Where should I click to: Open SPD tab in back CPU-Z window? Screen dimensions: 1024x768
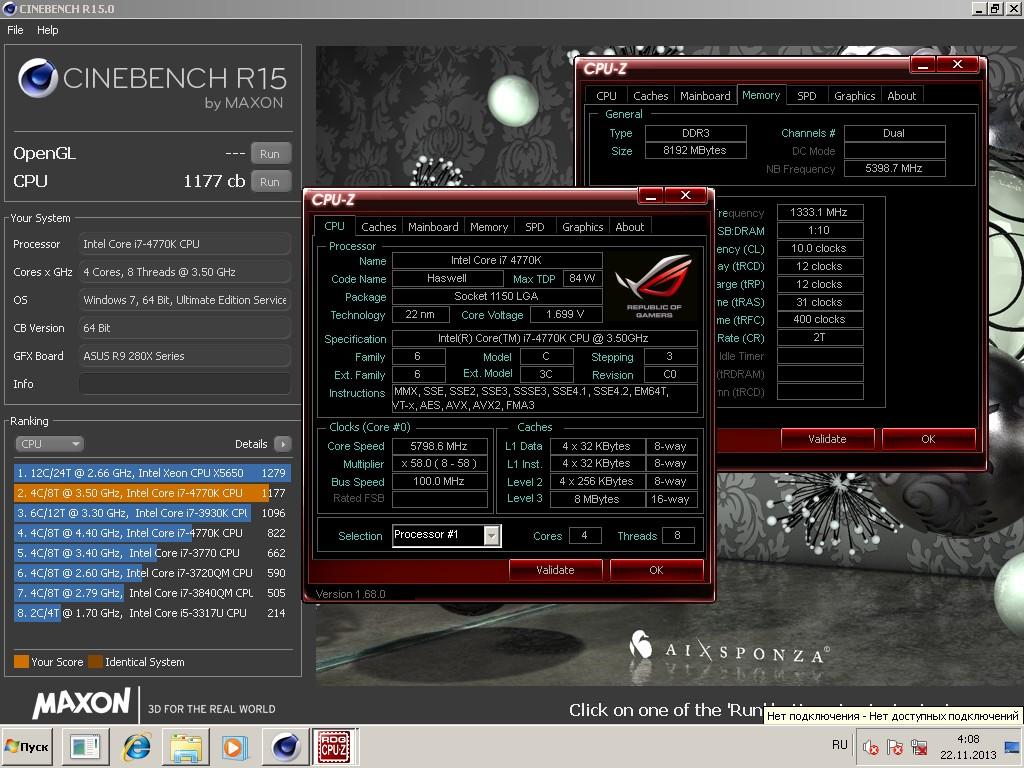[807, 96]
